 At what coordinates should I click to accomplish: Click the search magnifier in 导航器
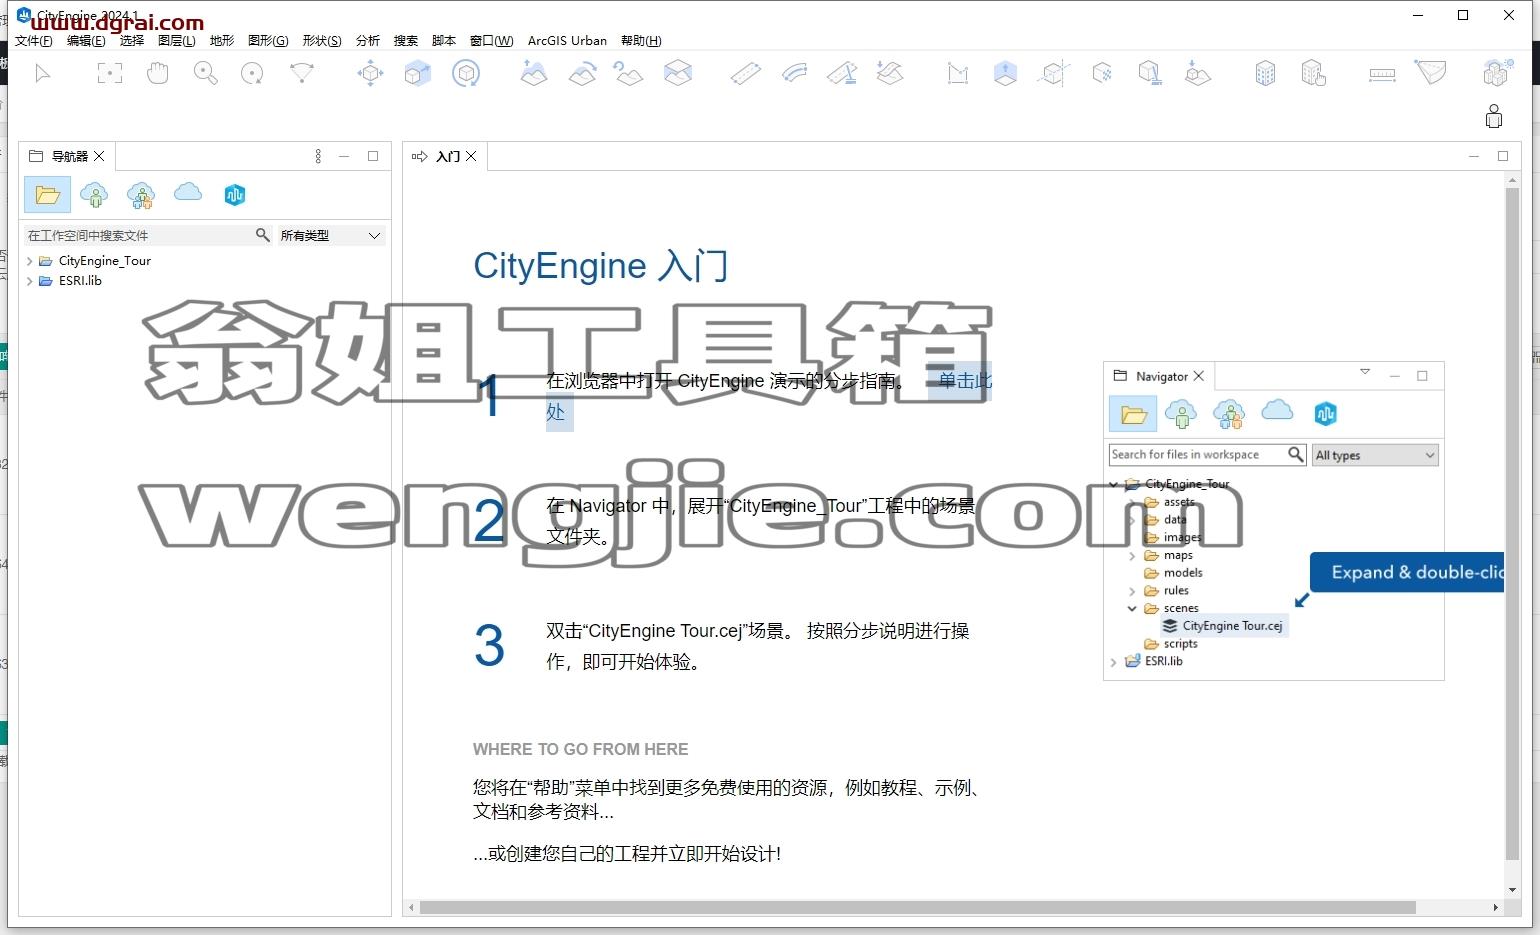[x=263, y=235]
